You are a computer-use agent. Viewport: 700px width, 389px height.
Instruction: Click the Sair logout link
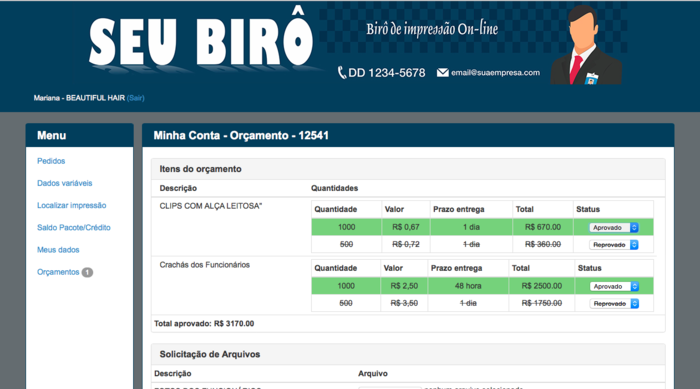coord(135,98)
